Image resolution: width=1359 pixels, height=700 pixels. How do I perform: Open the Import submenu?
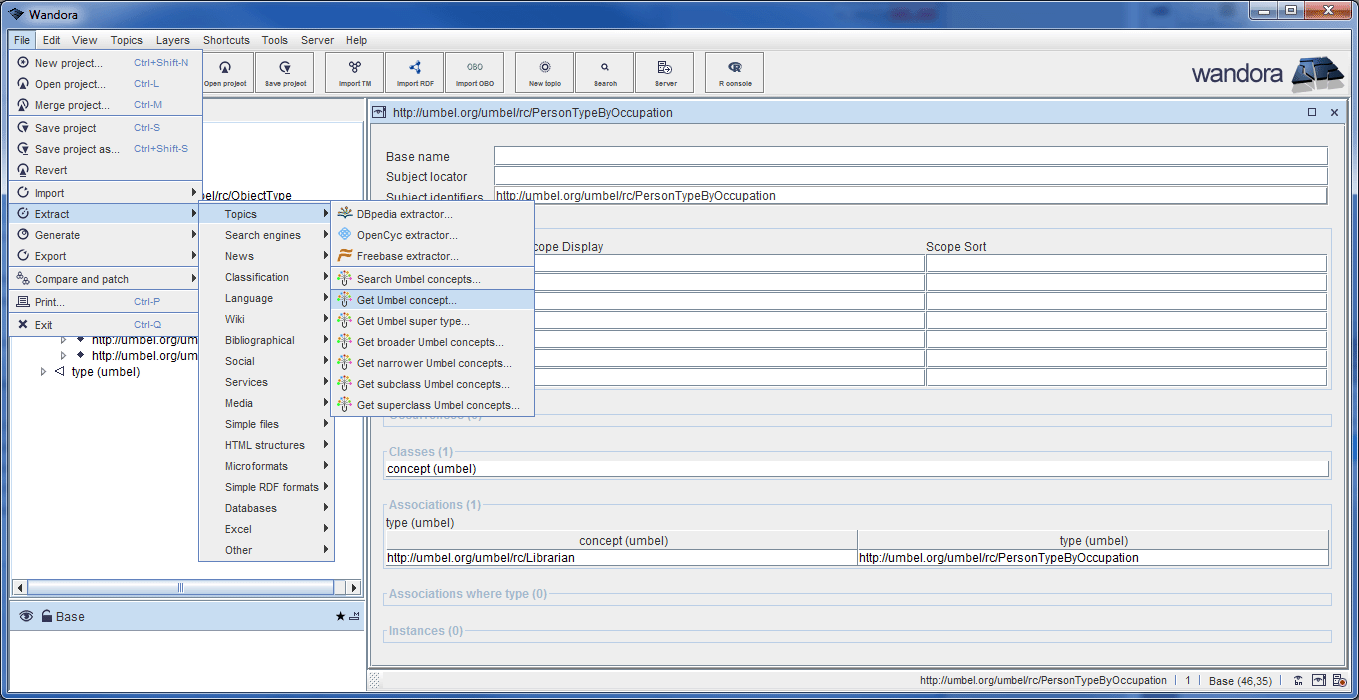tap(105, 193)
